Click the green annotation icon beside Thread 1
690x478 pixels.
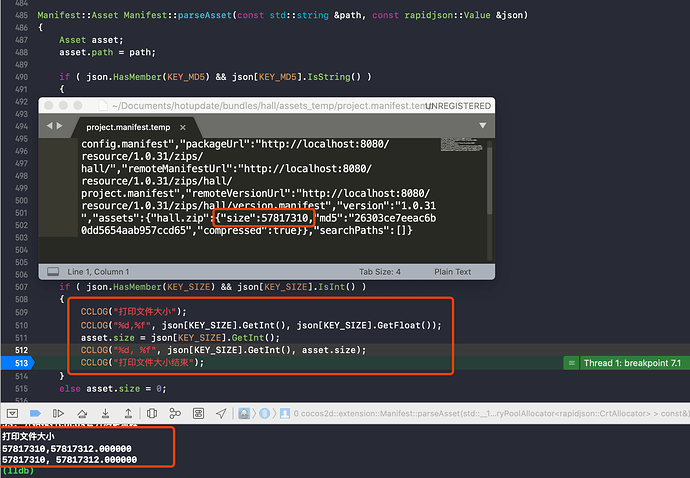tap(571, 363)
